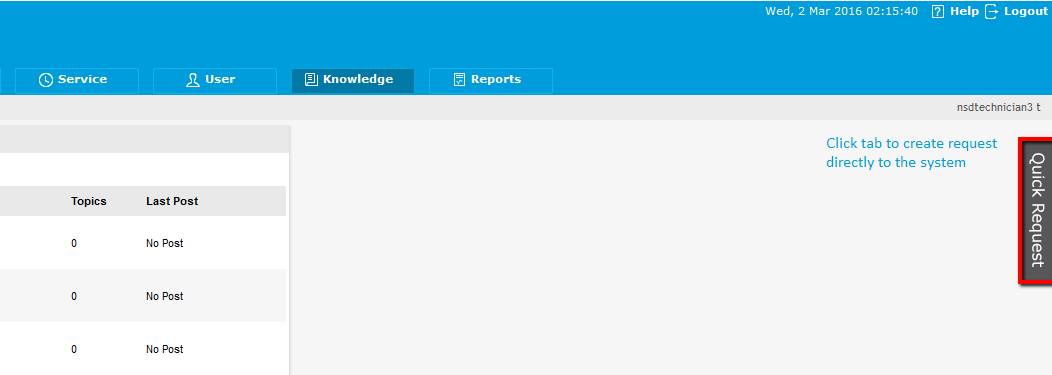1052x375 pixels.
Task: Click the report icon on Reports
Action: [459, 80]
